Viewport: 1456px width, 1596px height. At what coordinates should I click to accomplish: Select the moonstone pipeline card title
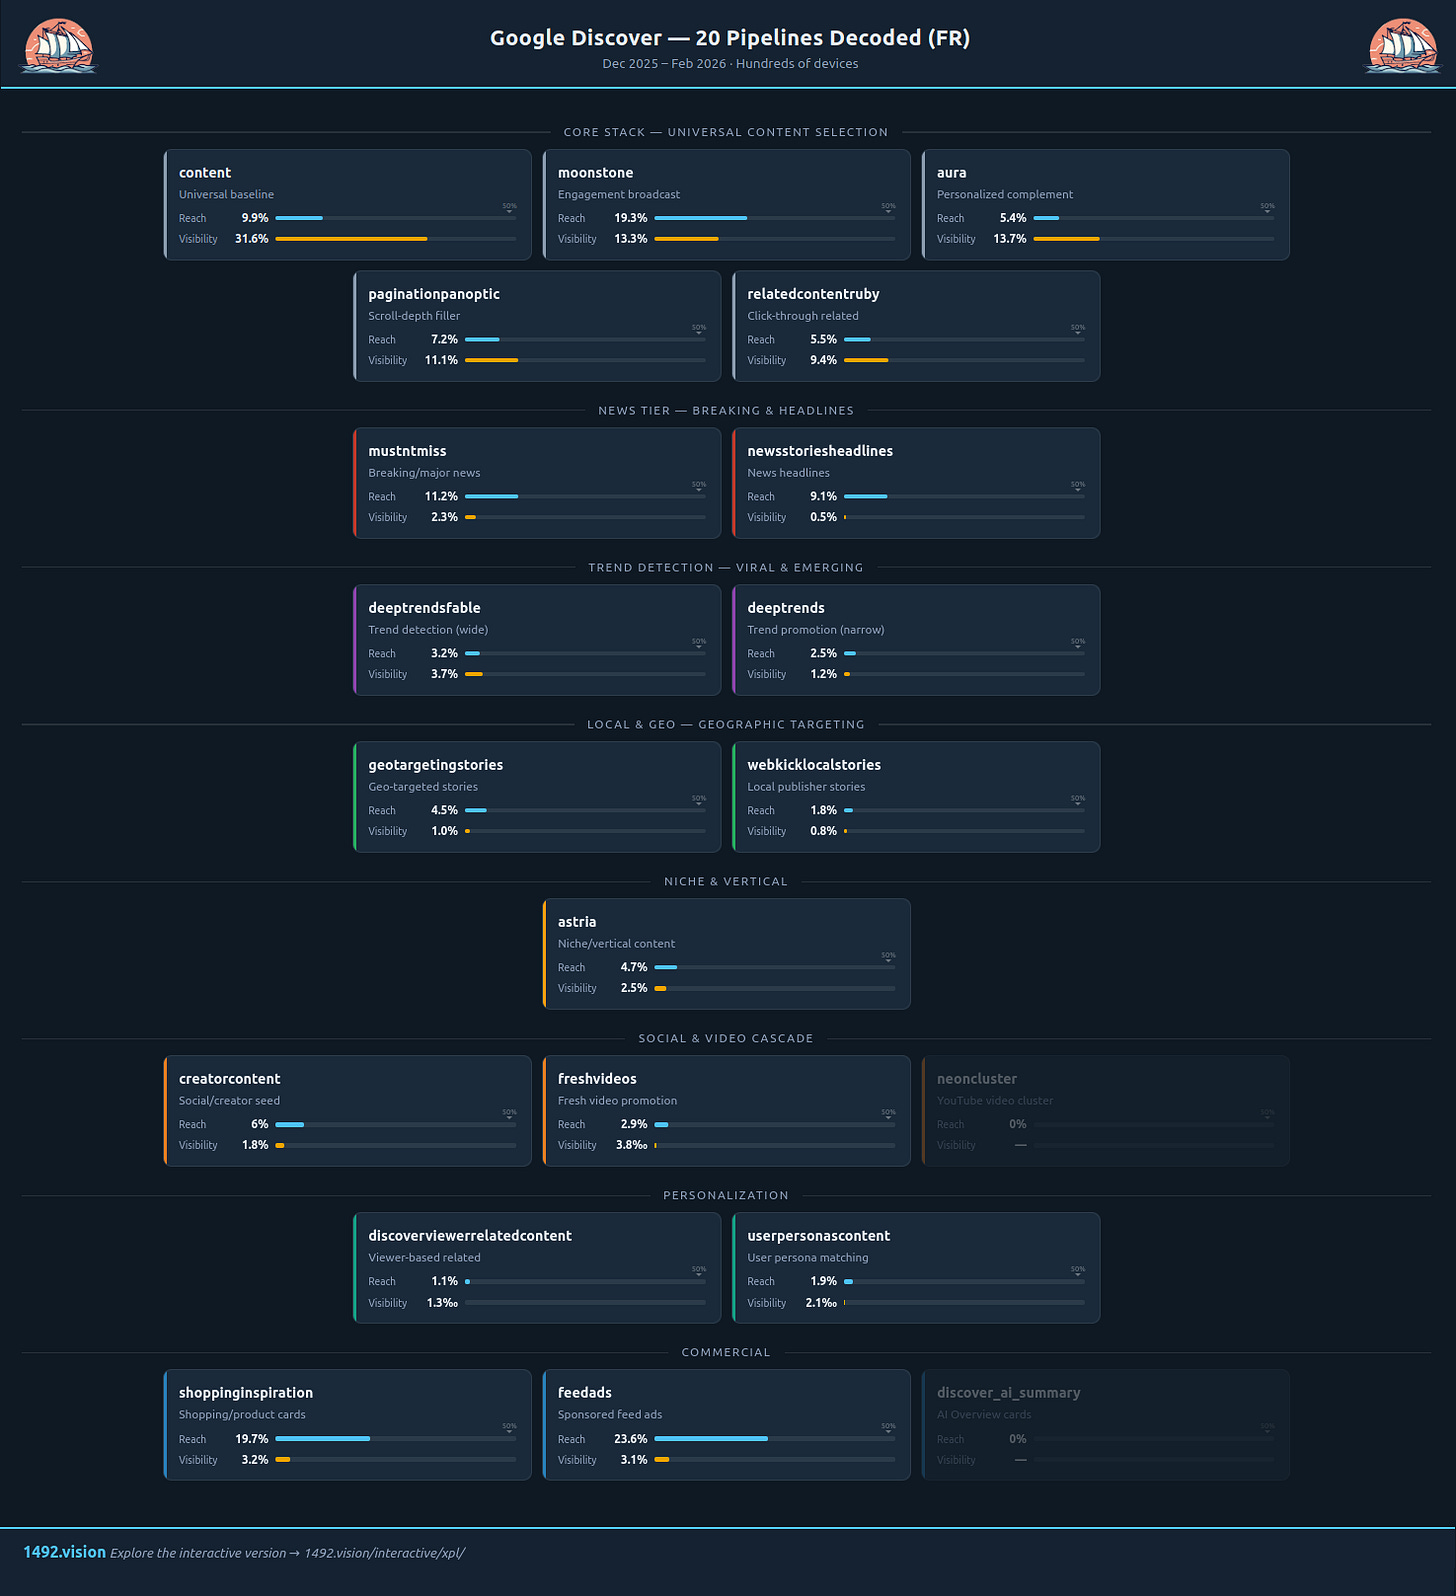tap(595, 173)
